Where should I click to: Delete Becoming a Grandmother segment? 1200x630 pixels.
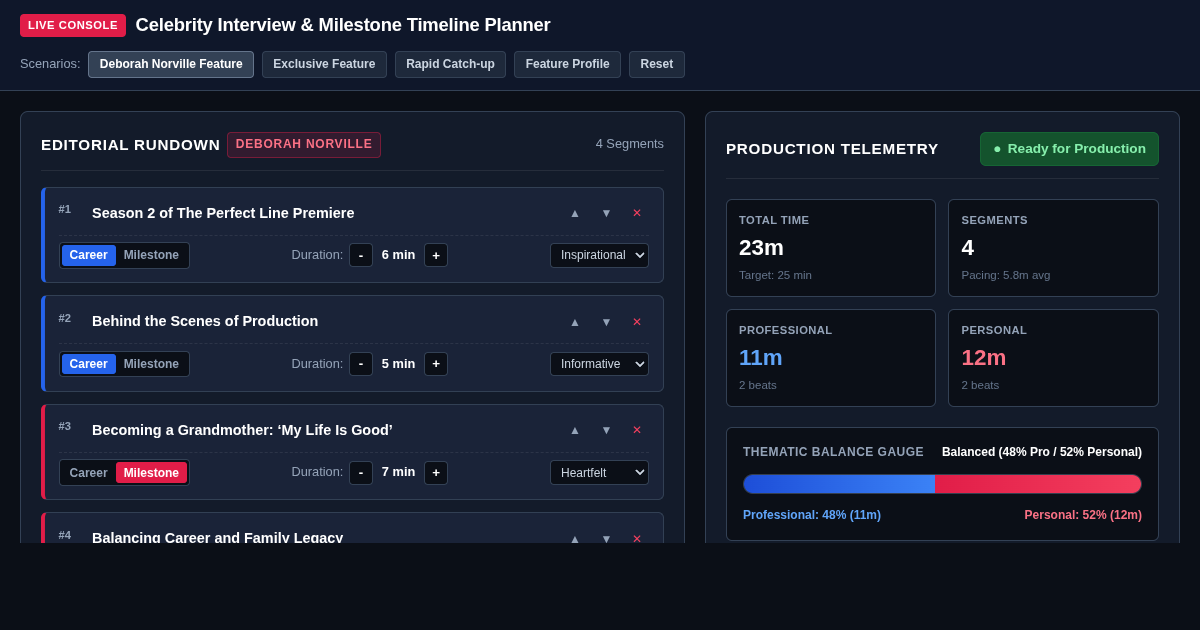(x=637, y=430)
